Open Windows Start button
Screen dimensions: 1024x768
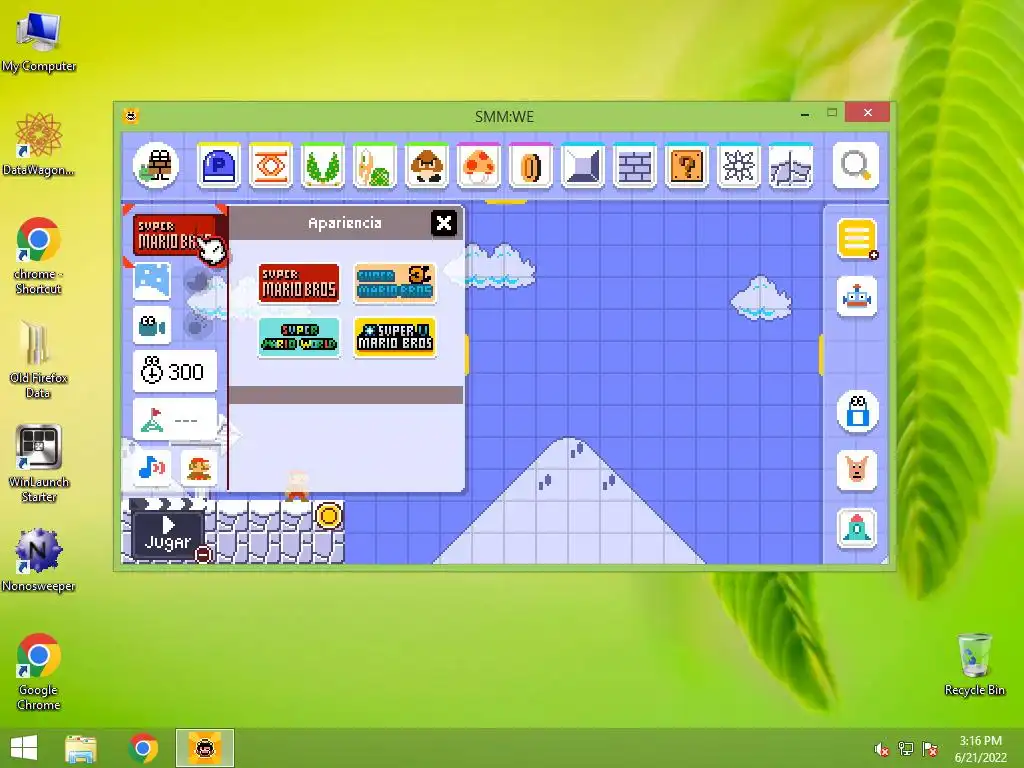point(24,748)
